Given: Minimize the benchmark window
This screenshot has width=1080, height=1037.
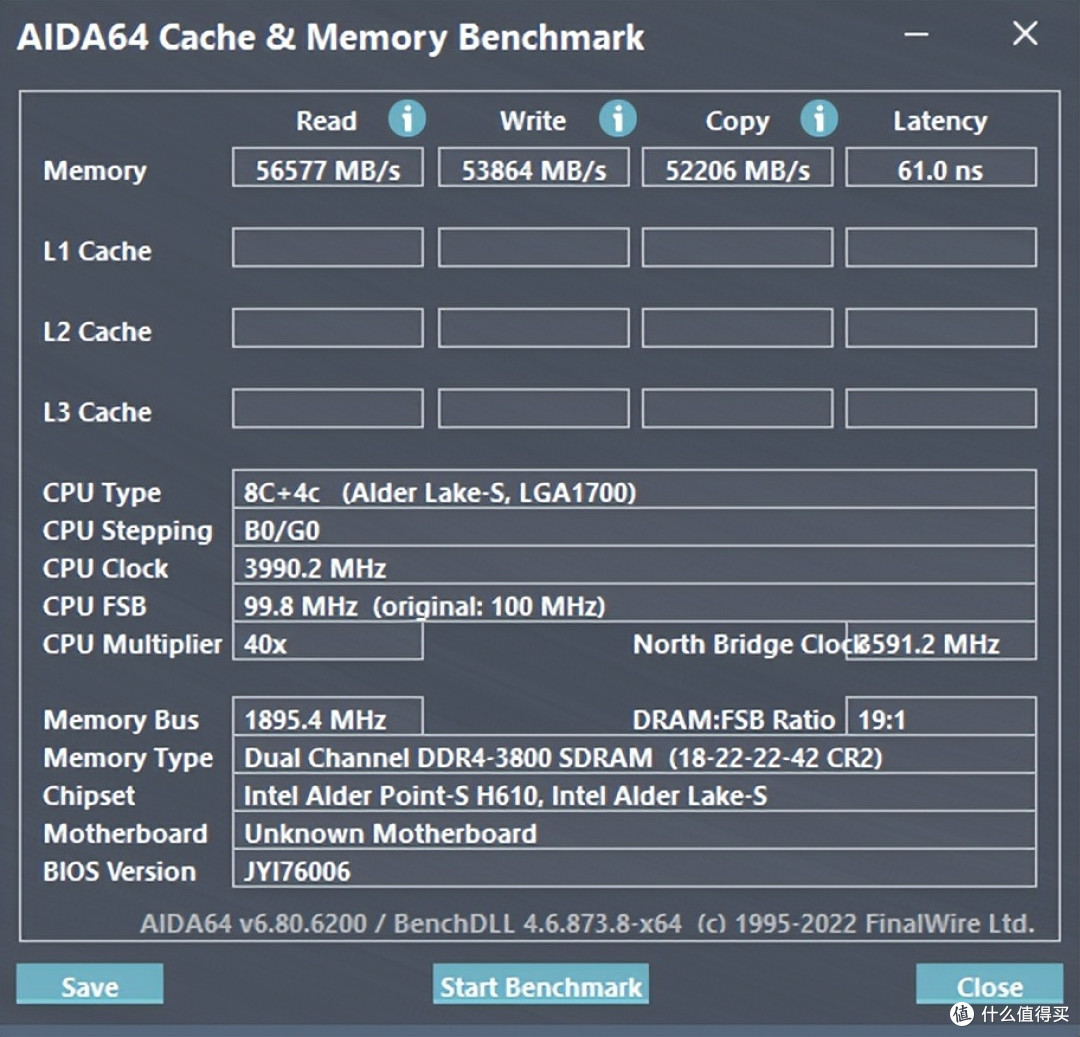Looking at the screenshot, I should [x=919, y=36].
